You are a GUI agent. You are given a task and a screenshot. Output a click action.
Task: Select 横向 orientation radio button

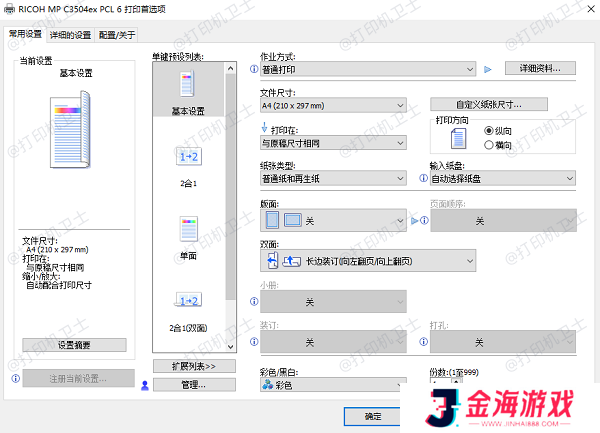point(488,145)
